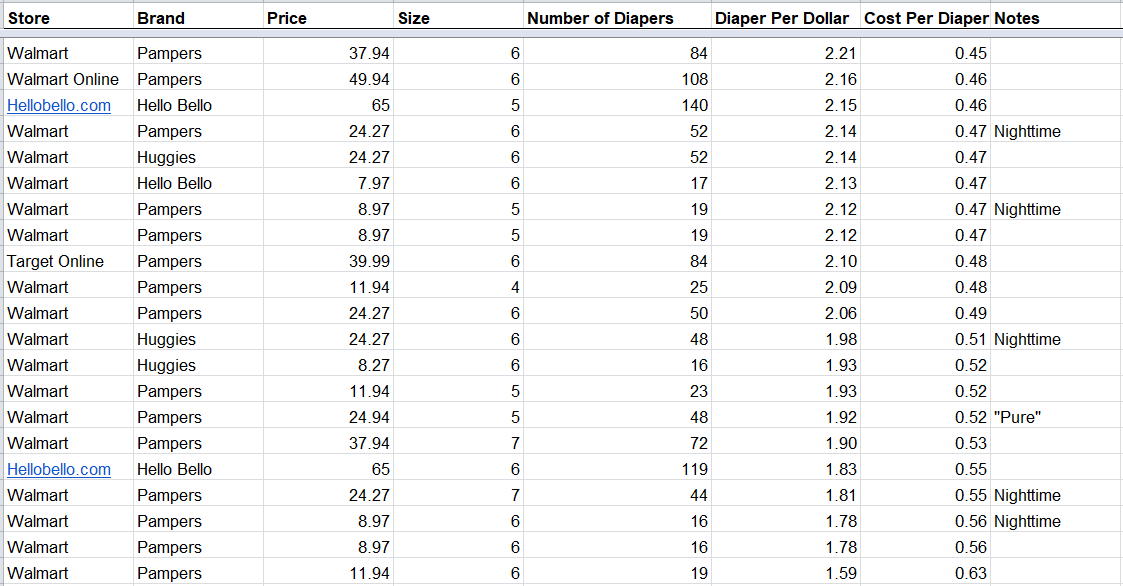Click Hello Bello brand in the 7.97 row
Viewport: 1123px width, 586px height.
pyautogui.click(x=175, y=183)
